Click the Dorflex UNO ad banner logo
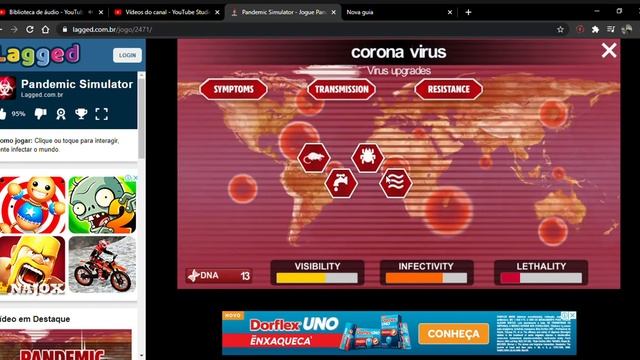 pyautogui.click(x=294, y=325)
